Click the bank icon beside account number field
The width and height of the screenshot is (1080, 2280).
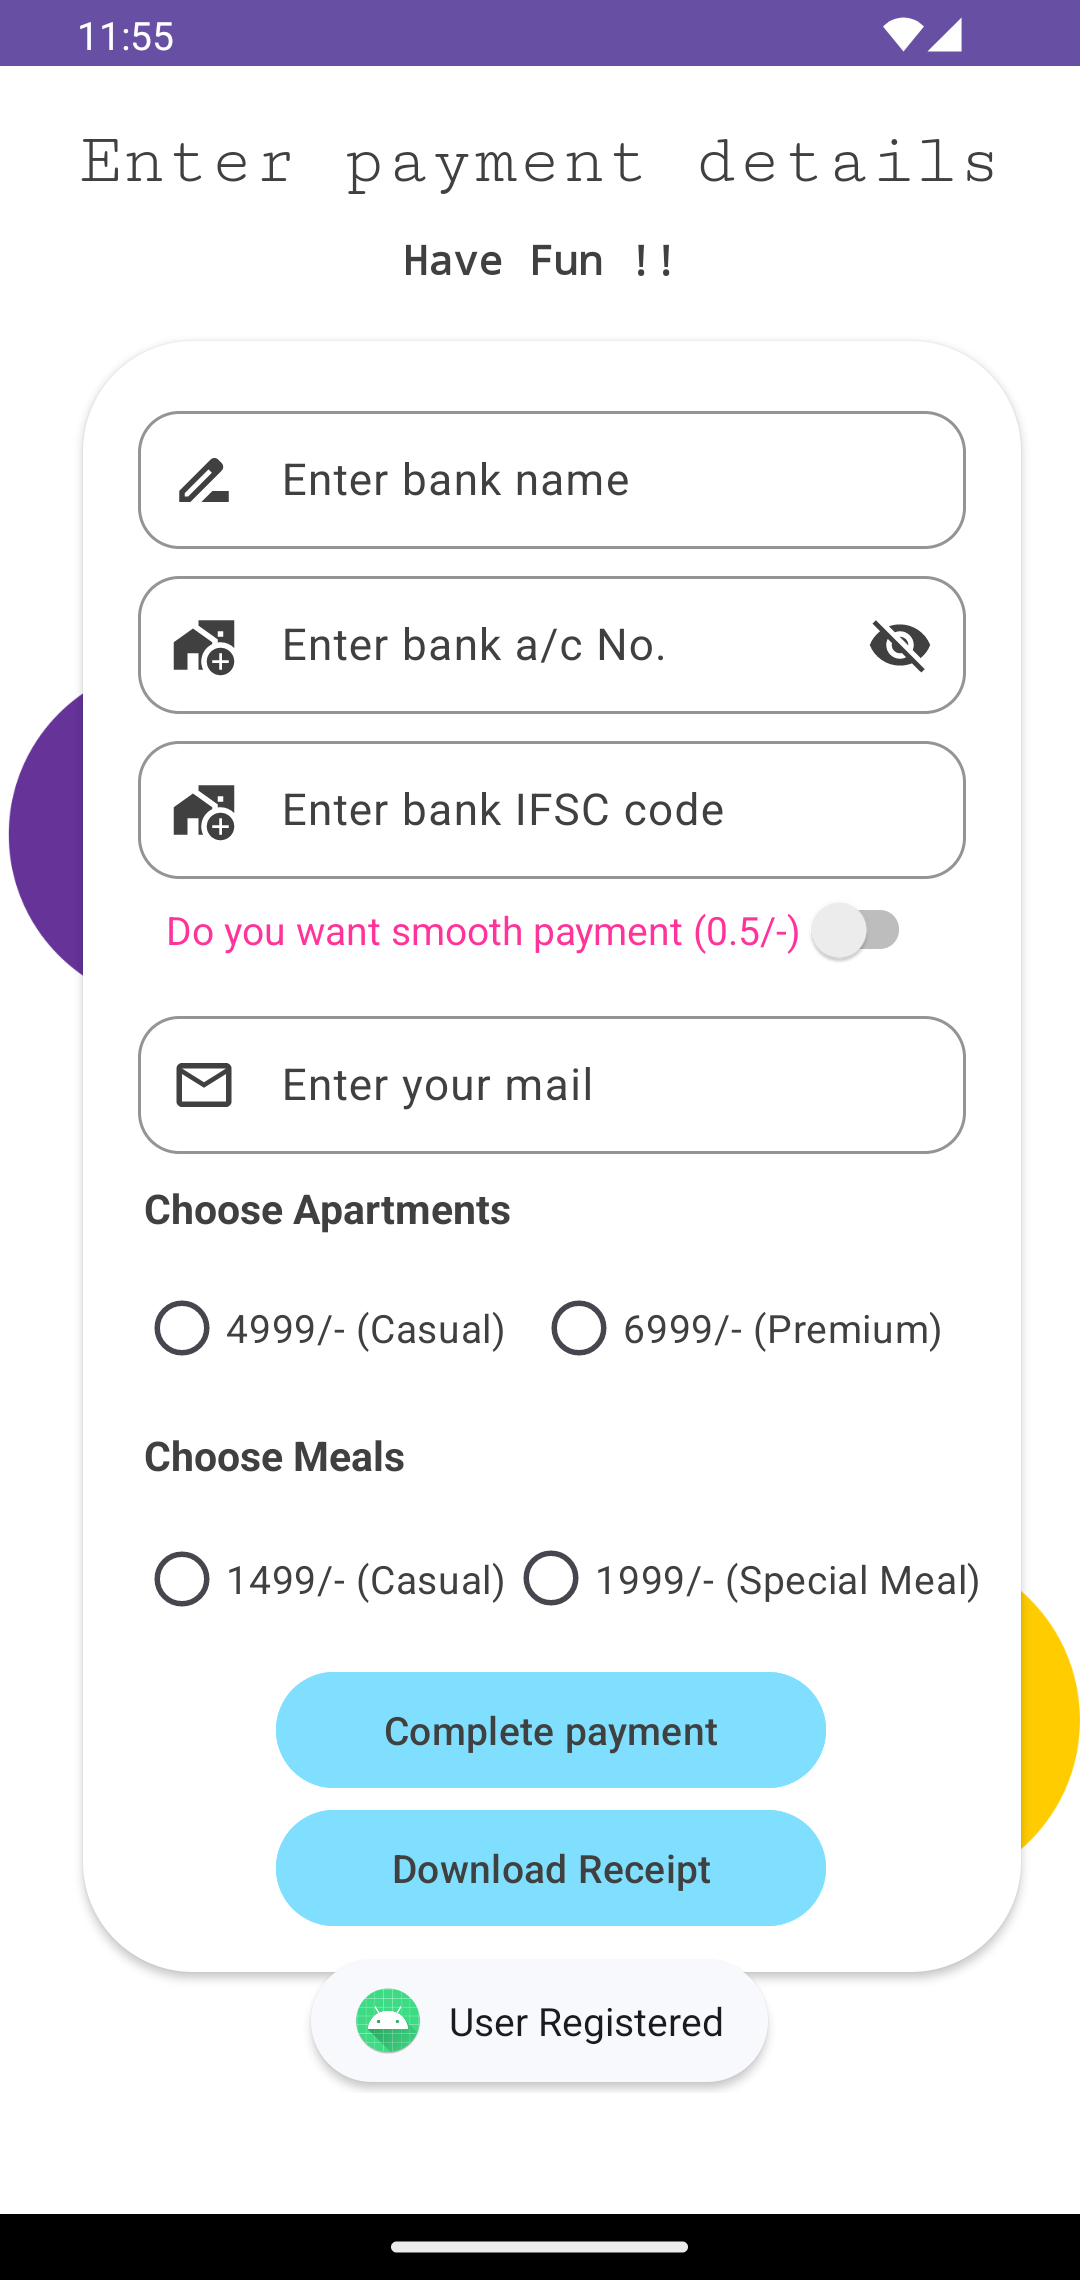[x=204, y=645]
